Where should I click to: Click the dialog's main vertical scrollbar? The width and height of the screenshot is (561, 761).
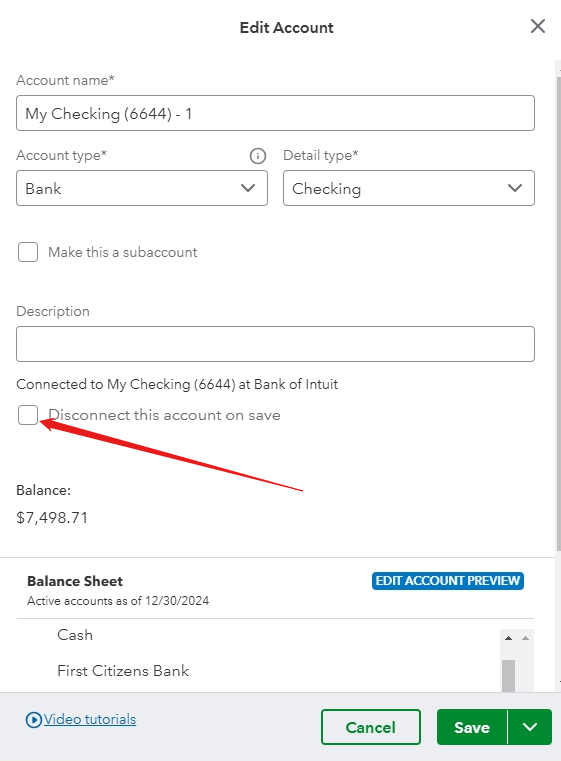[x=558, y=311]
